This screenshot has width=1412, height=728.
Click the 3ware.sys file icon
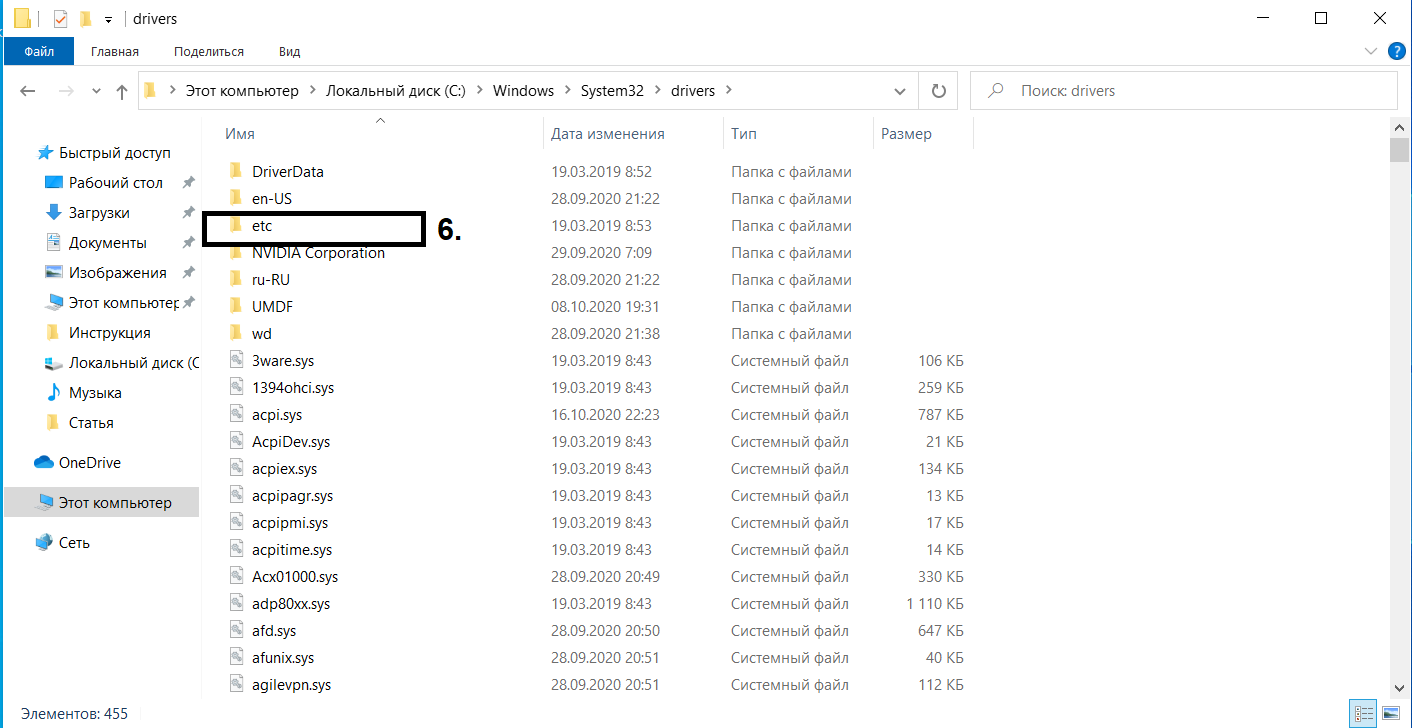[x=236, y=361]
